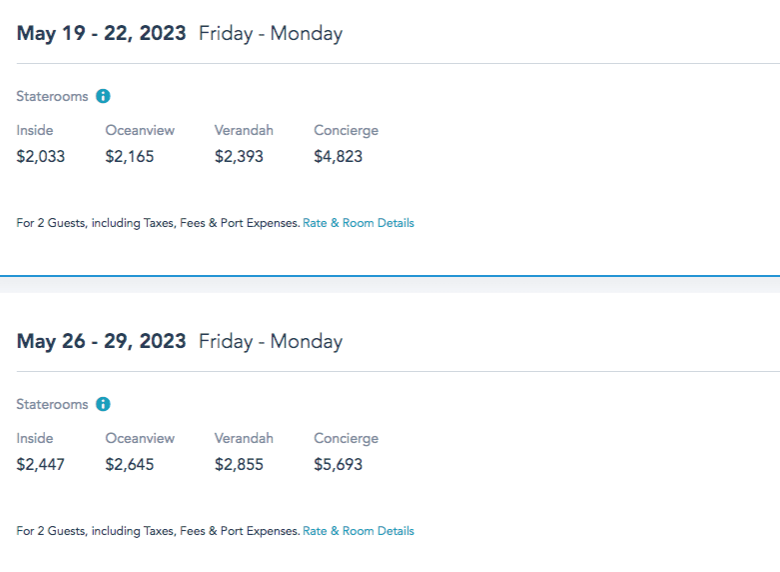Choose the $2,645 Oceanview stateroom price
The height and width of the screenshot is (572, 780).
coord(130,465)
